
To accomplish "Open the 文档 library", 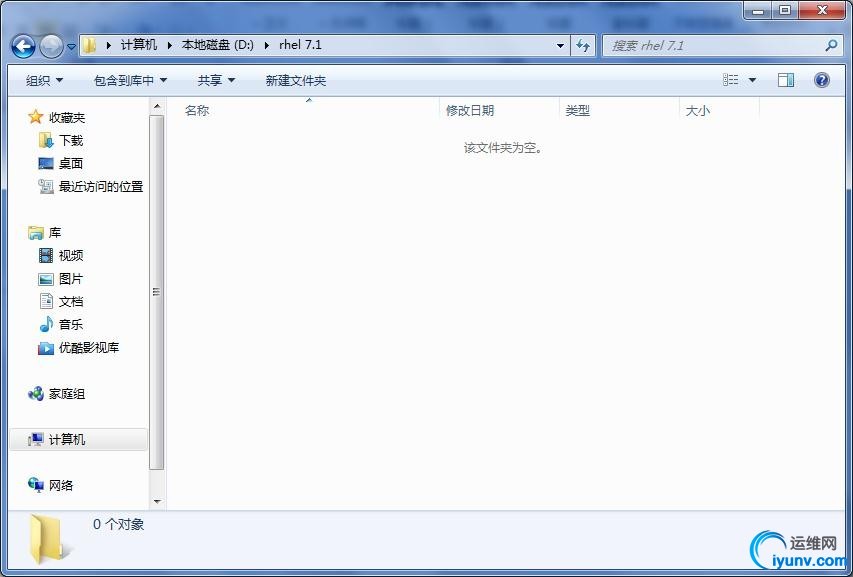I will click(71, 302).
